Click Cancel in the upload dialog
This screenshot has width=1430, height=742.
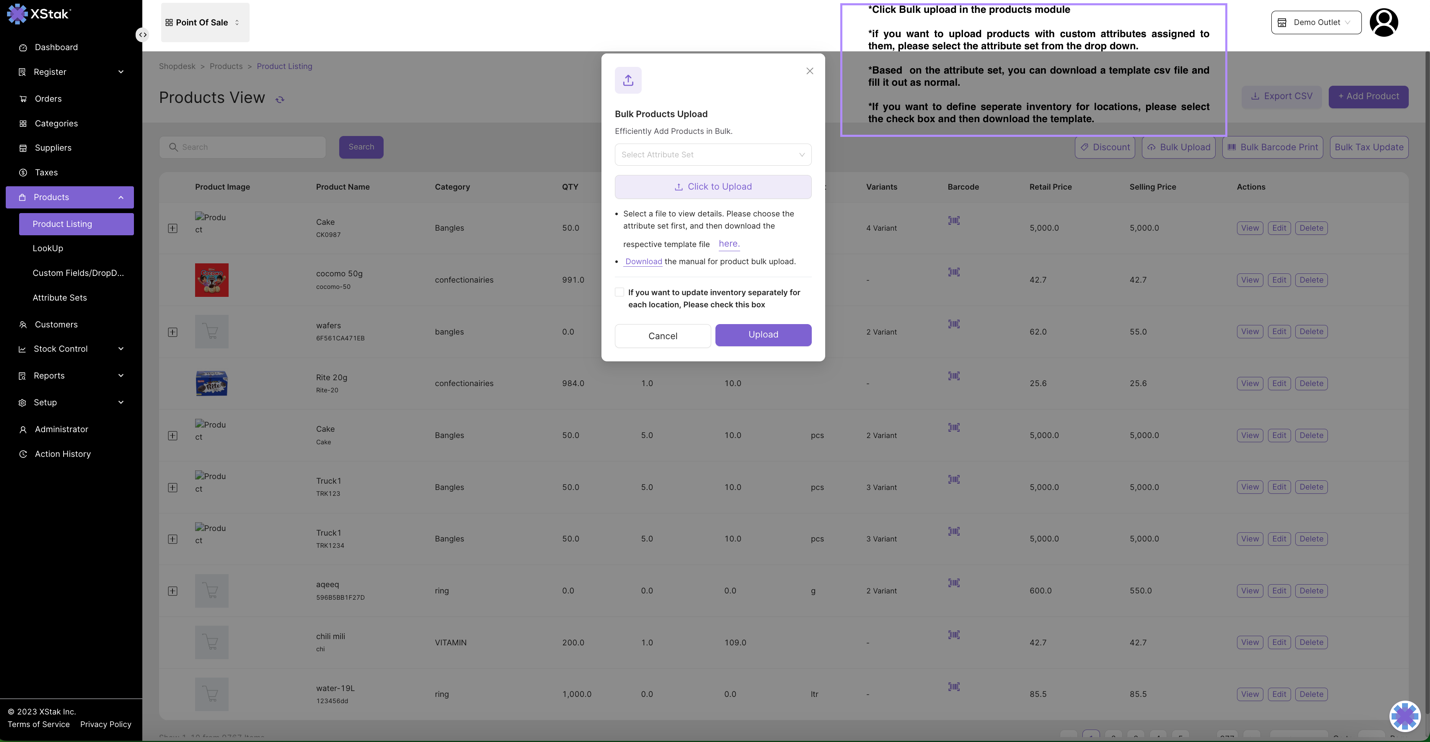662,336
